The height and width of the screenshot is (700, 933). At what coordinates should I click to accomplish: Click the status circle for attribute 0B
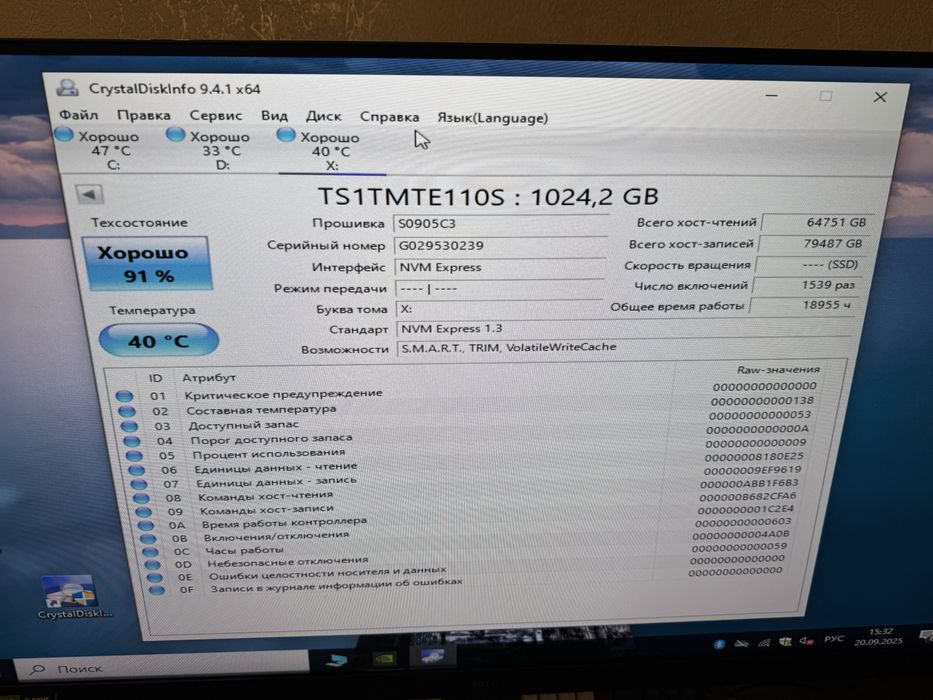148,538
